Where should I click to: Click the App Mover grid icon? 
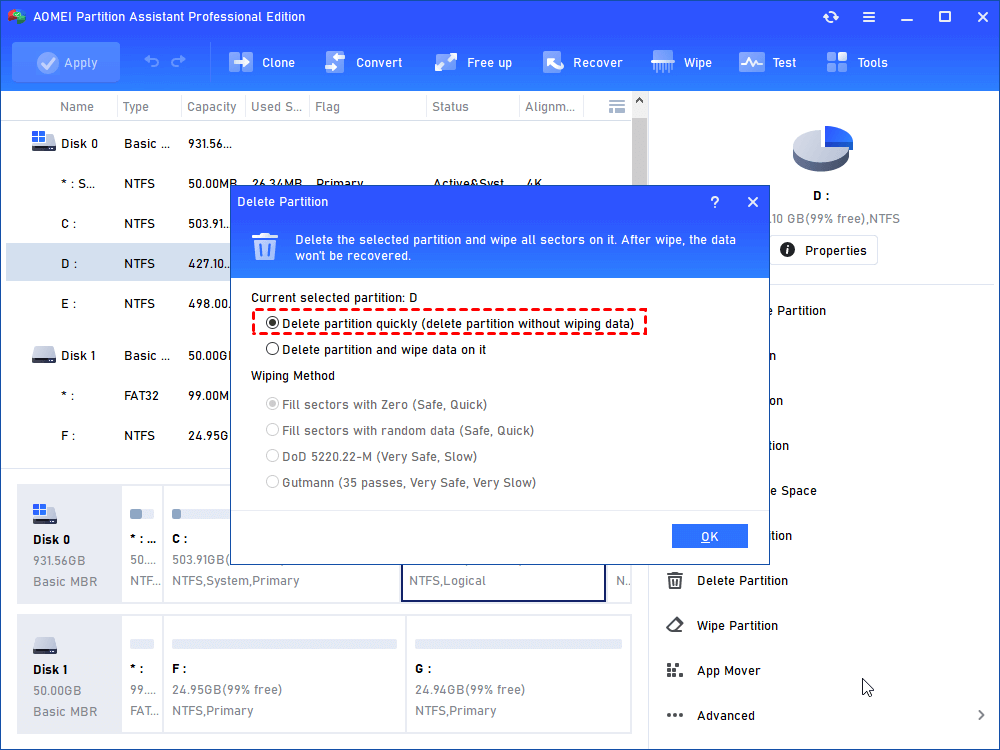point(675,670)
